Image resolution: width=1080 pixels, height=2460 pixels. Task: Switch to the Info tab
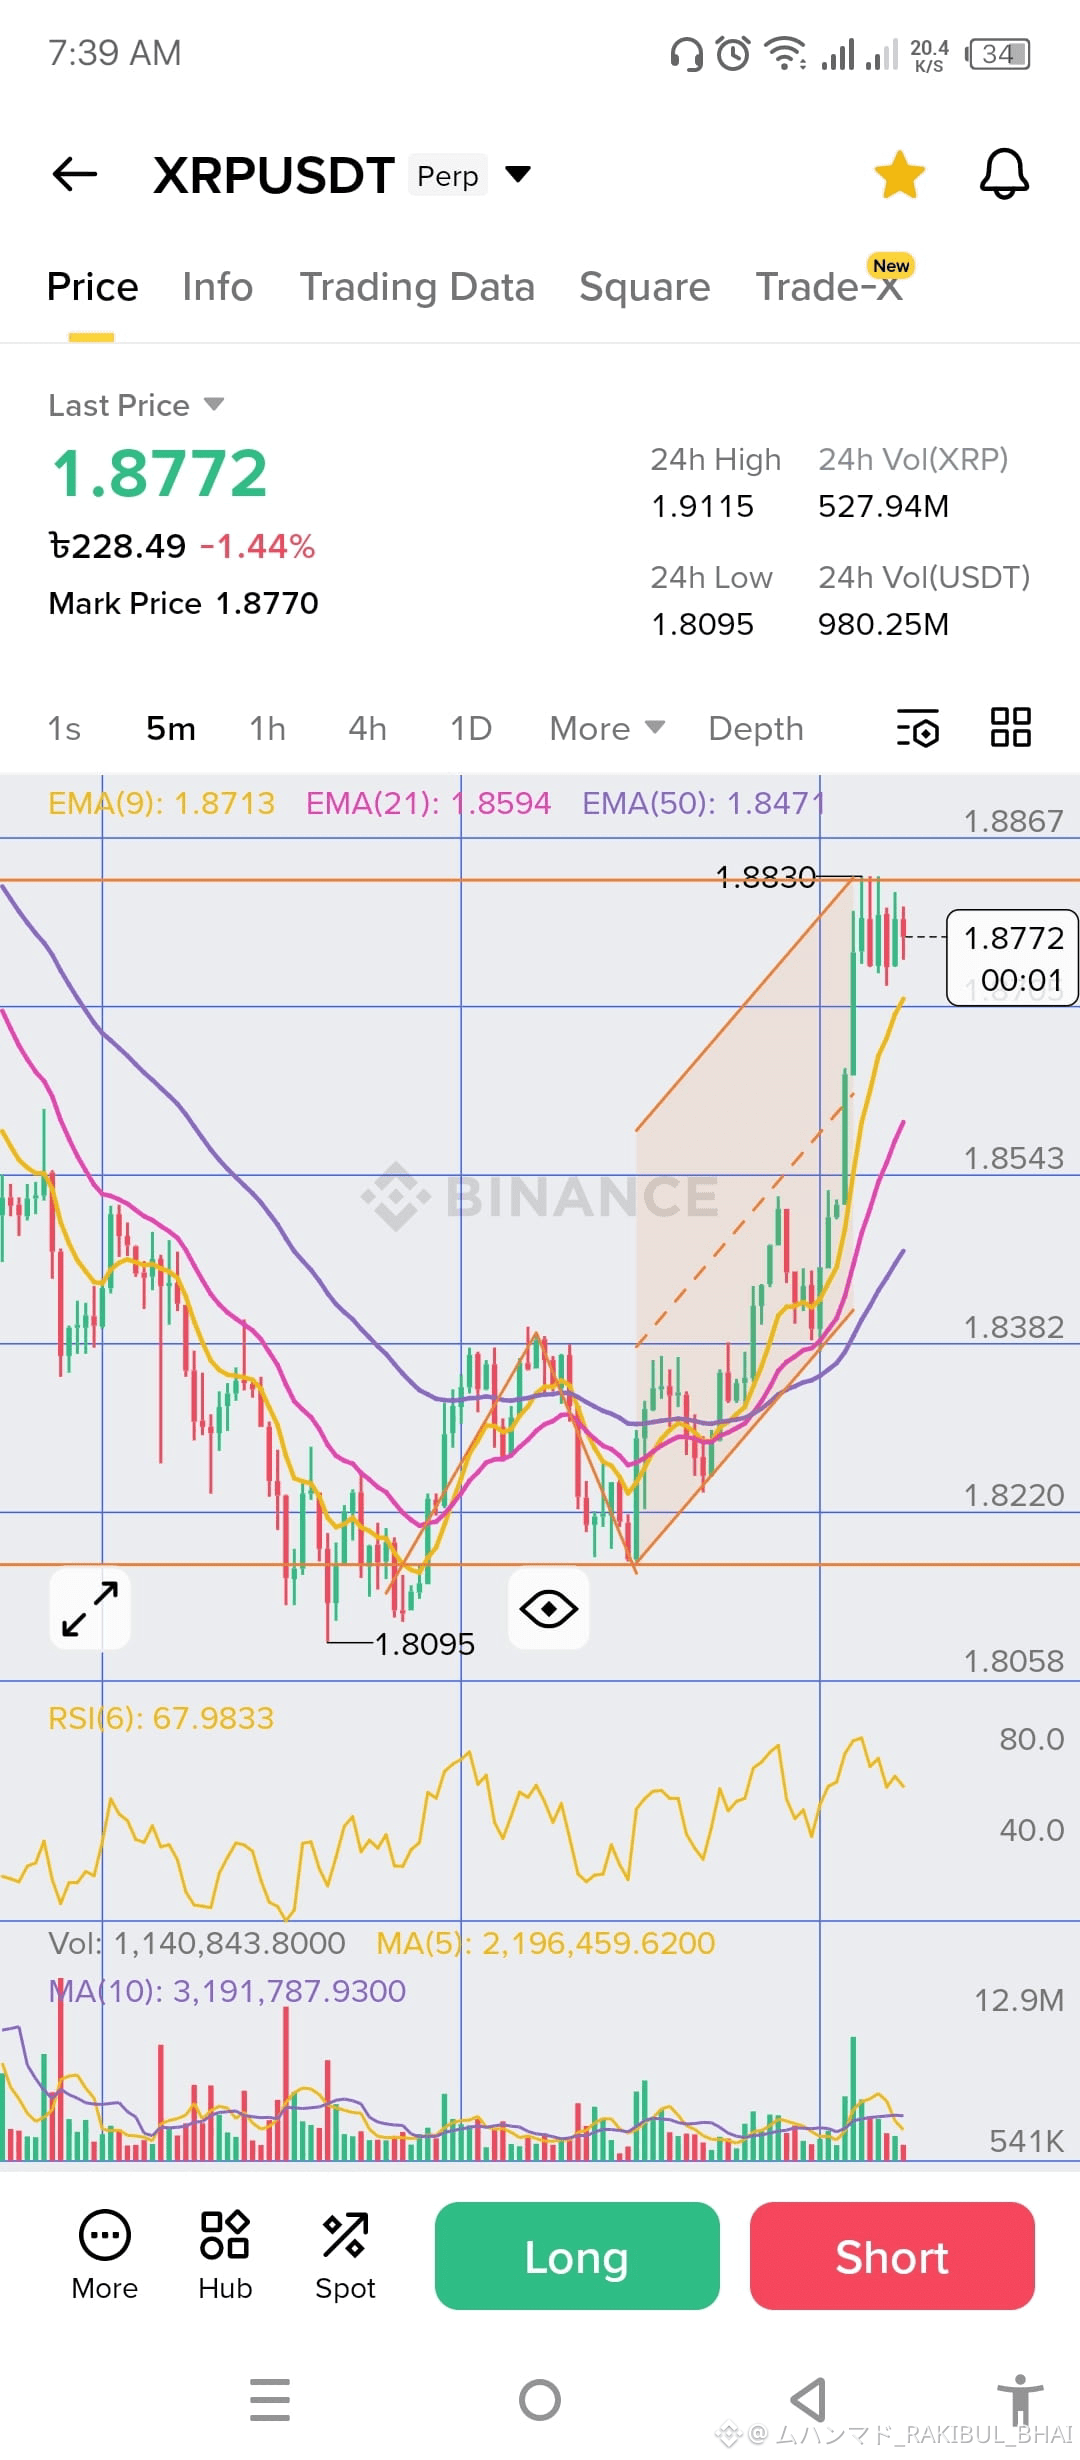point(217,287)
